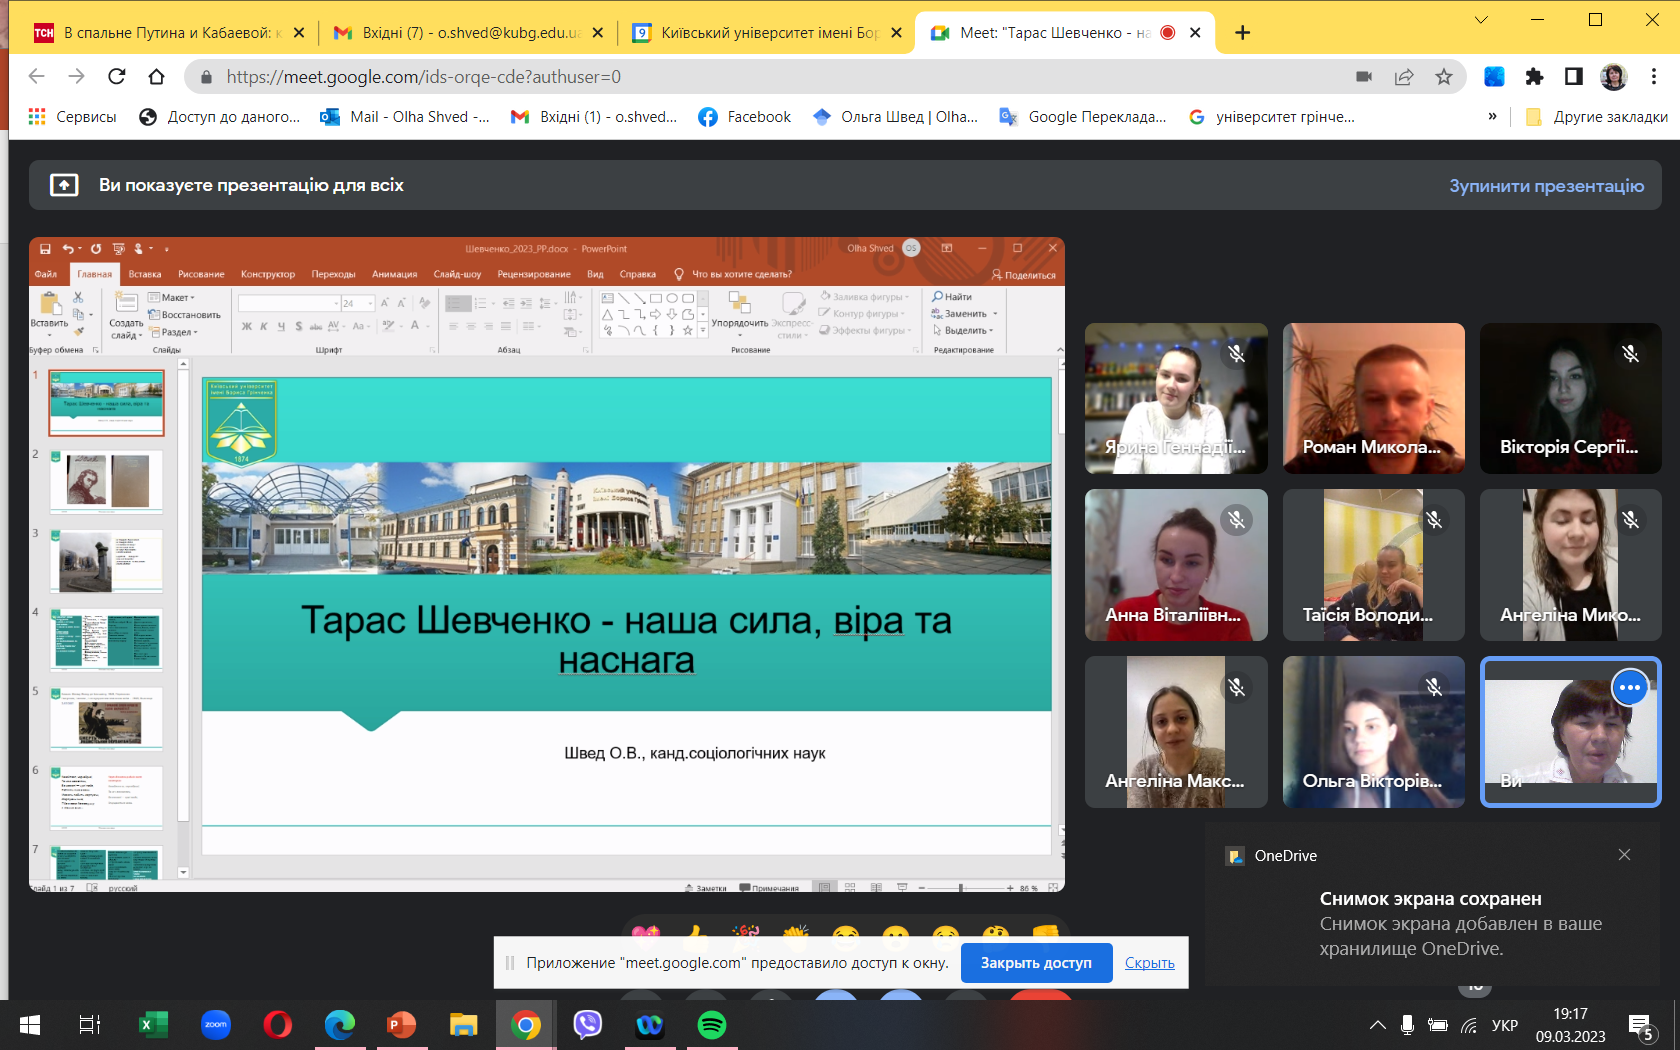Open Spotify from the taskbar
The image size is (1680, 1050).
point(711,1025)
